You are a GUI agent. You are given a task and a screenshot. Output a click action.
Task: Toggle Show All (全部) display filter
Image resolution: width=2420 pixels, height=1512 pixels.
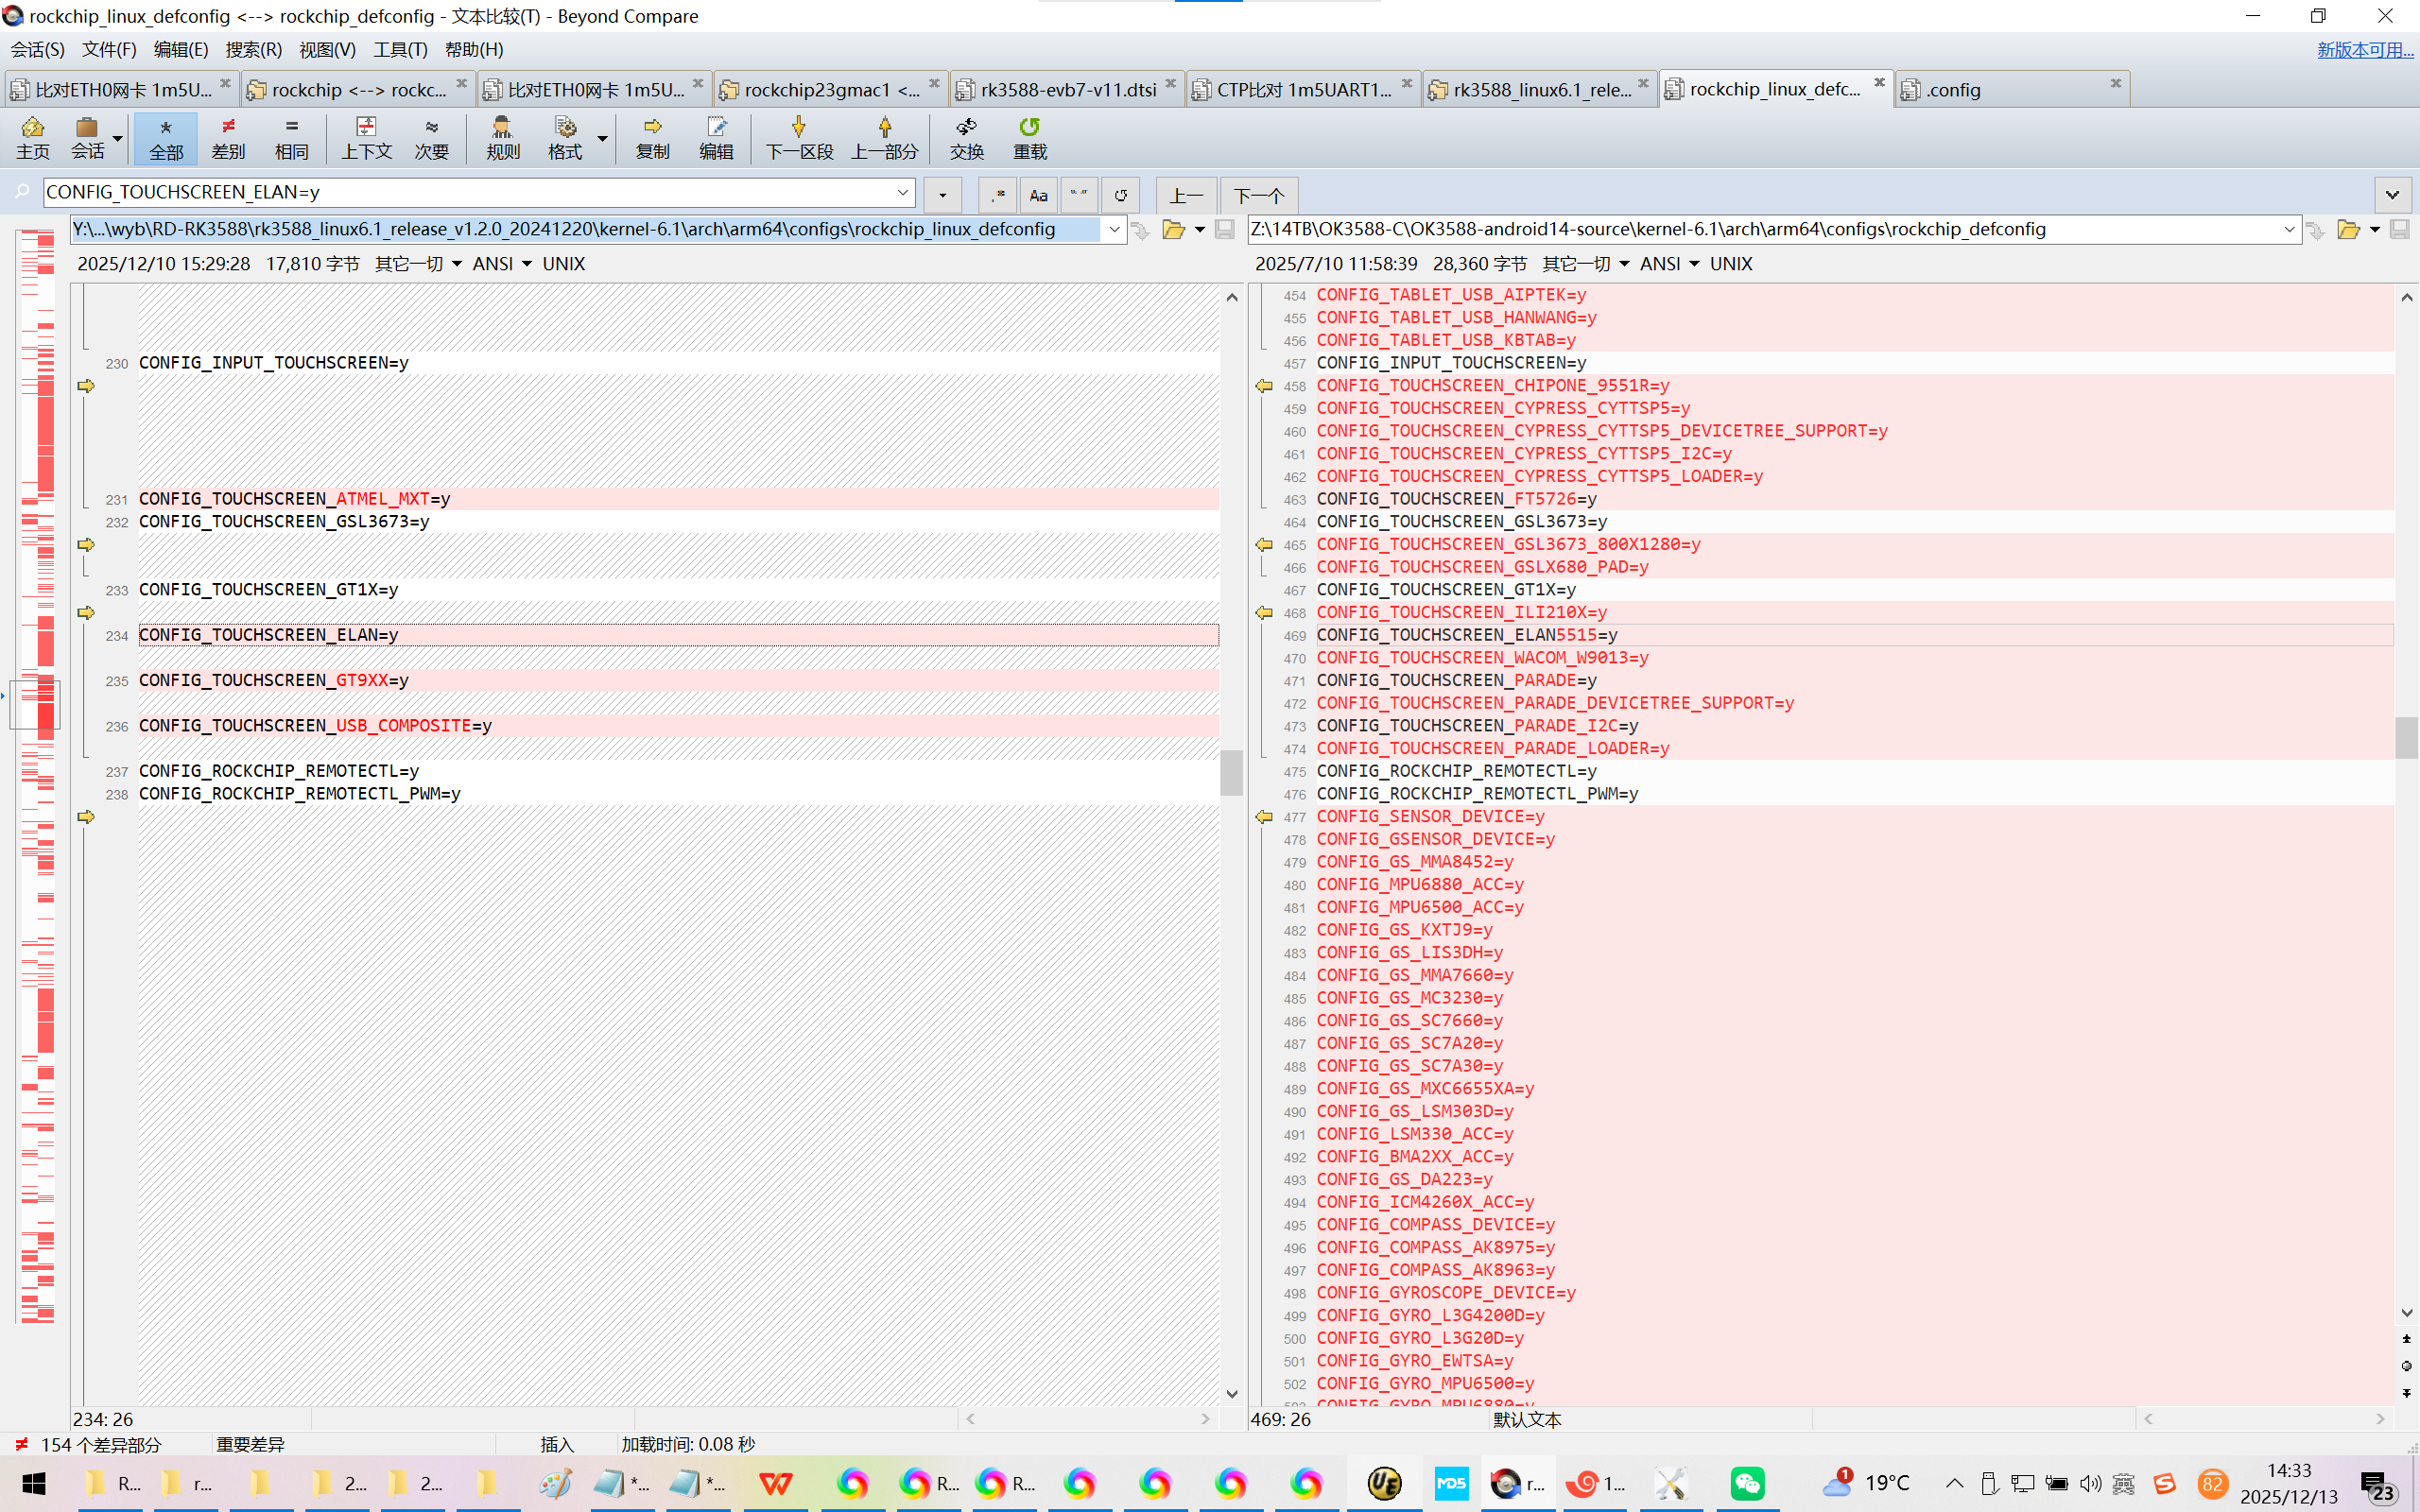pyautogui.click(x=166, y=137)
